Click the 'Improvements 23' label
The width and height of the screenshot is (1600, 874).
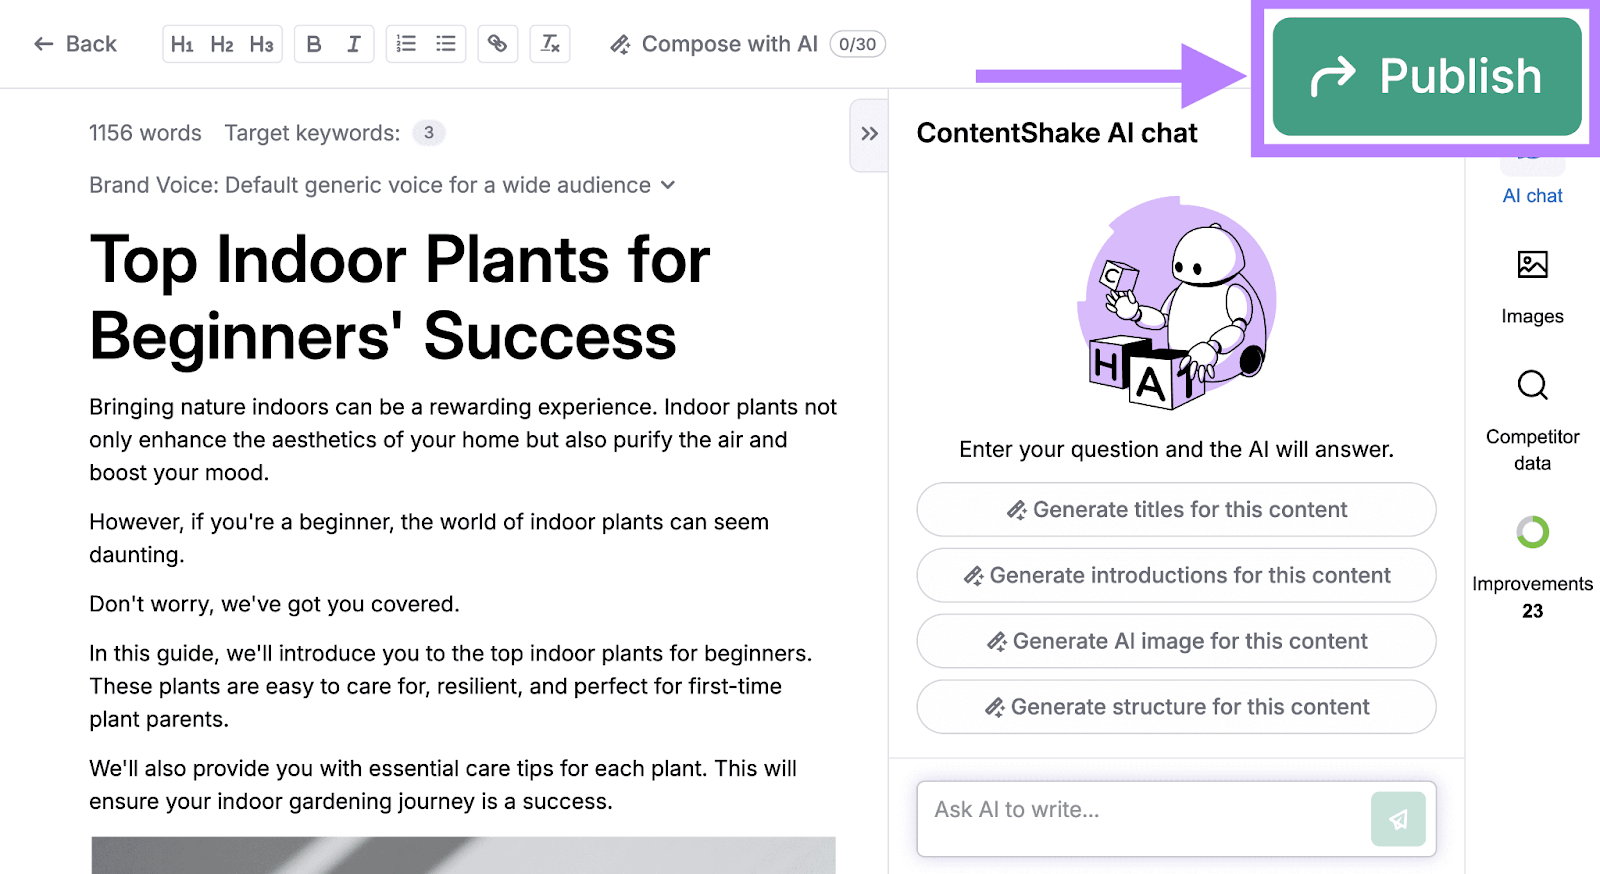point(1532,597)
